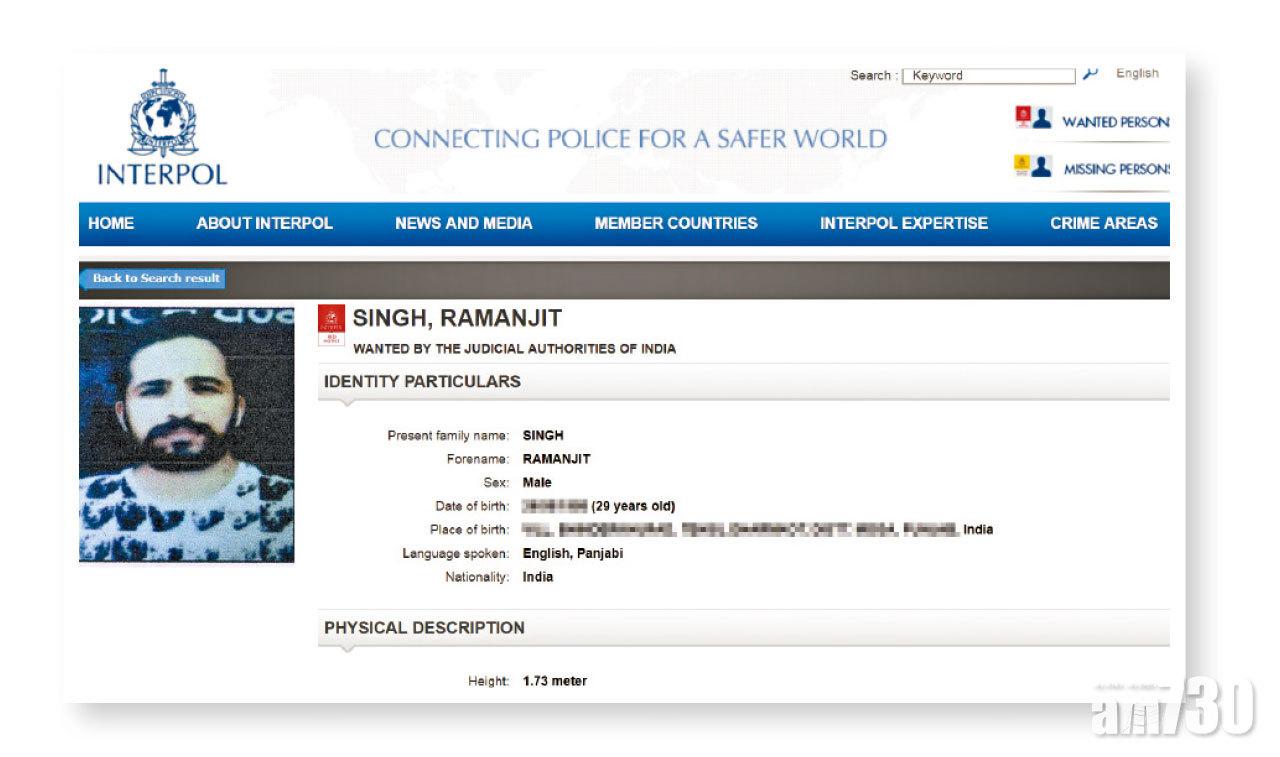Image resolution: width=1280 pixels, height=757 pixels.
Task: Expand the PHYSICAL DESCRIPTION section header
Action: pyautogui.click(x=424, y=628)
